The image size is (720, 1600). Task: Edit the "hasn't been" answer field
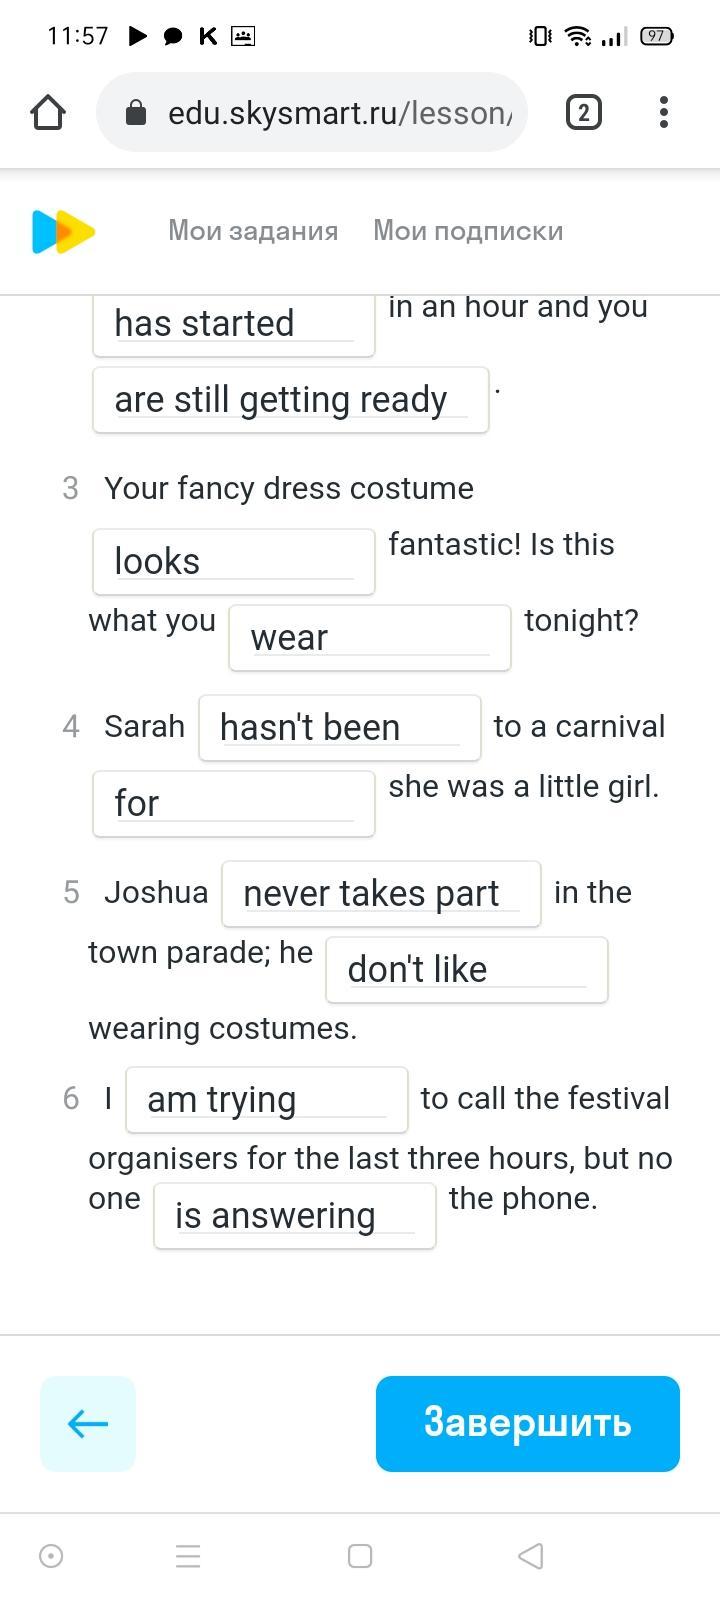point(340,728)
